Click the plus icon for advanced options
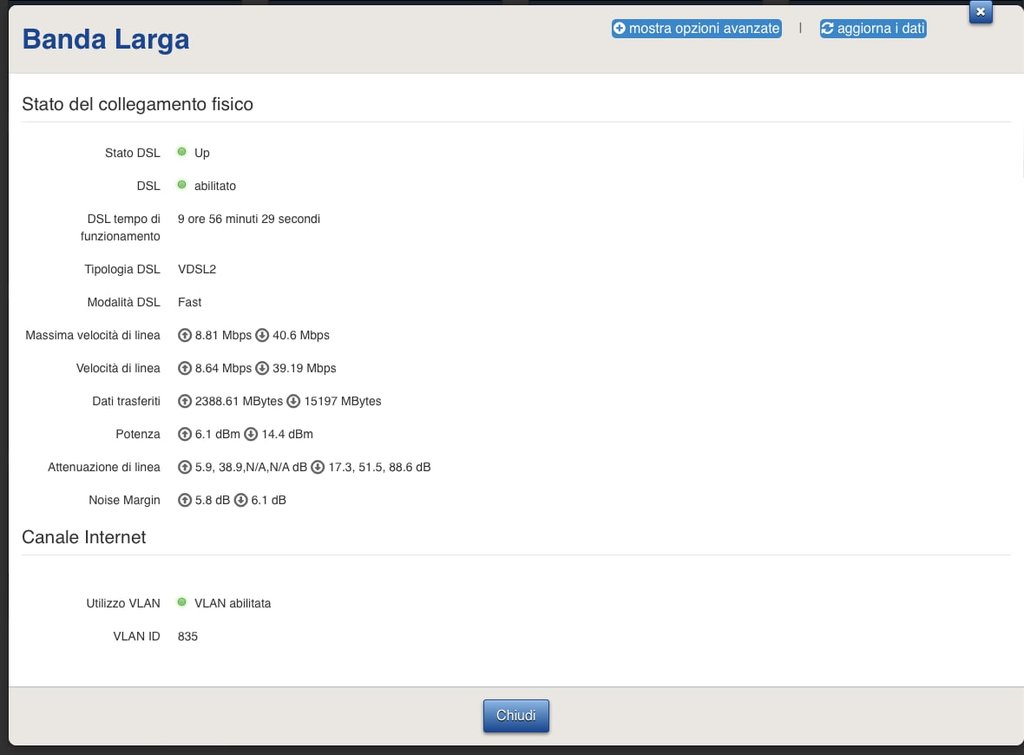 620,29
